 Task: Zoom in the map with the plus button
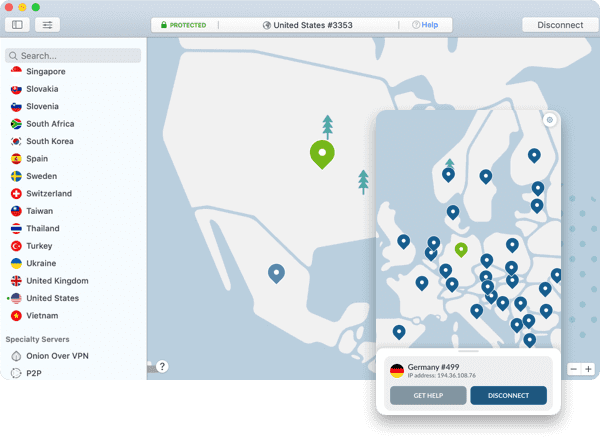point(588,369)
